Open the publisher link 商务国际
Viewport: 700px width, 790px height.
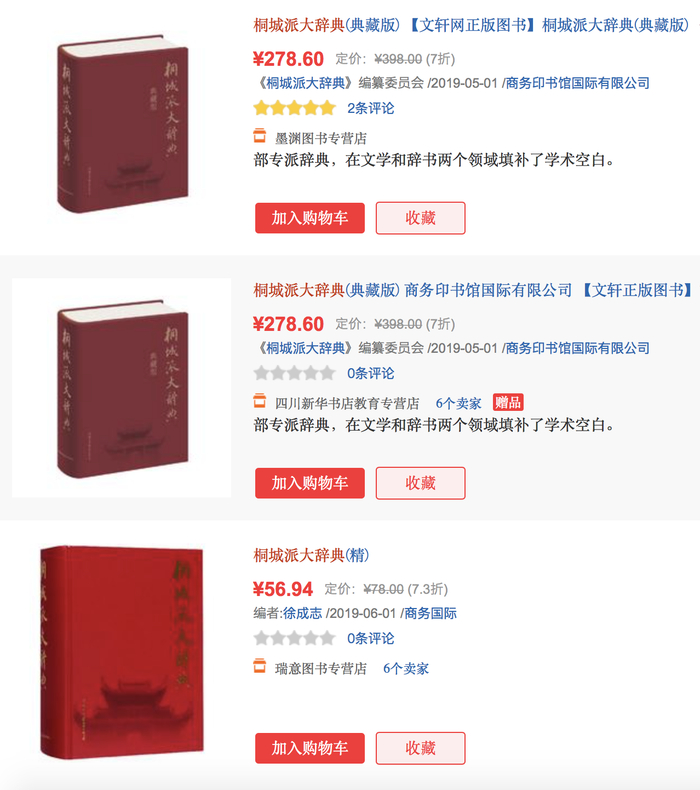point(430,613)
